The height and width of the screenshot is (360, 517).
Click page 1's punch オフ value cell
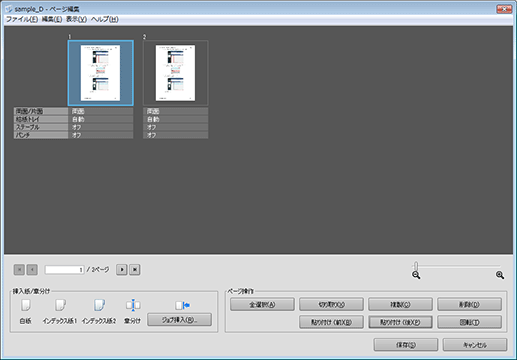pos(101,135)
